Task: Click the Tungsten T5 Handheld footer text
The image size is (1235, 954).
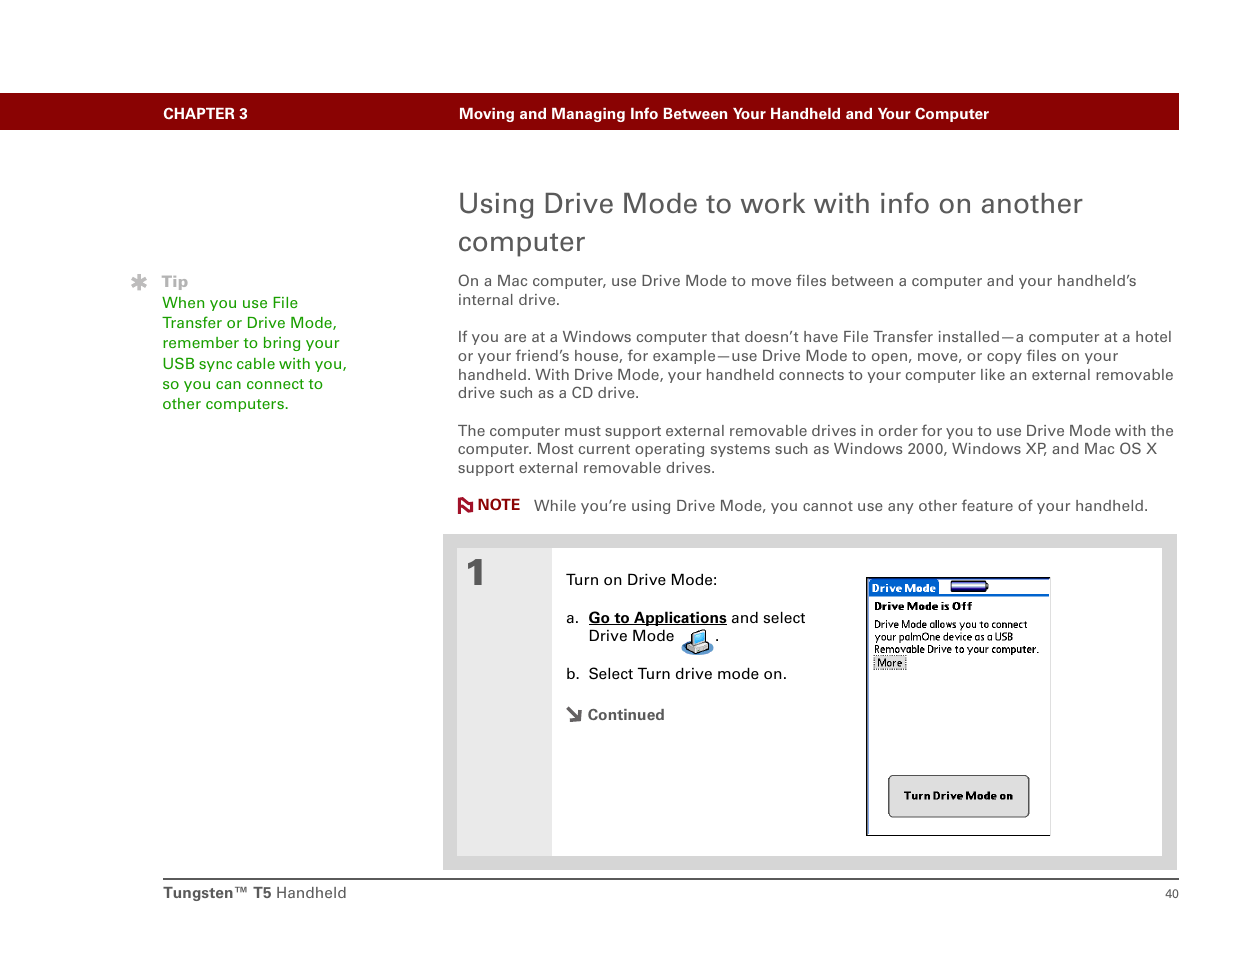Action: 255,893
